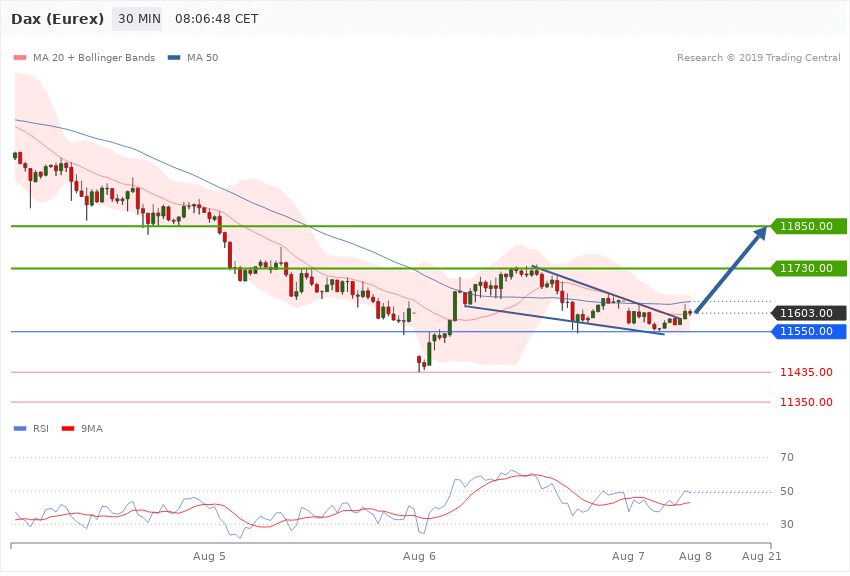Viewport: 850px width, 576px height.
Task: Click the MA 20 + Bollinger Bands legend label
Action: pyautogui.click(x=94, y=57)
